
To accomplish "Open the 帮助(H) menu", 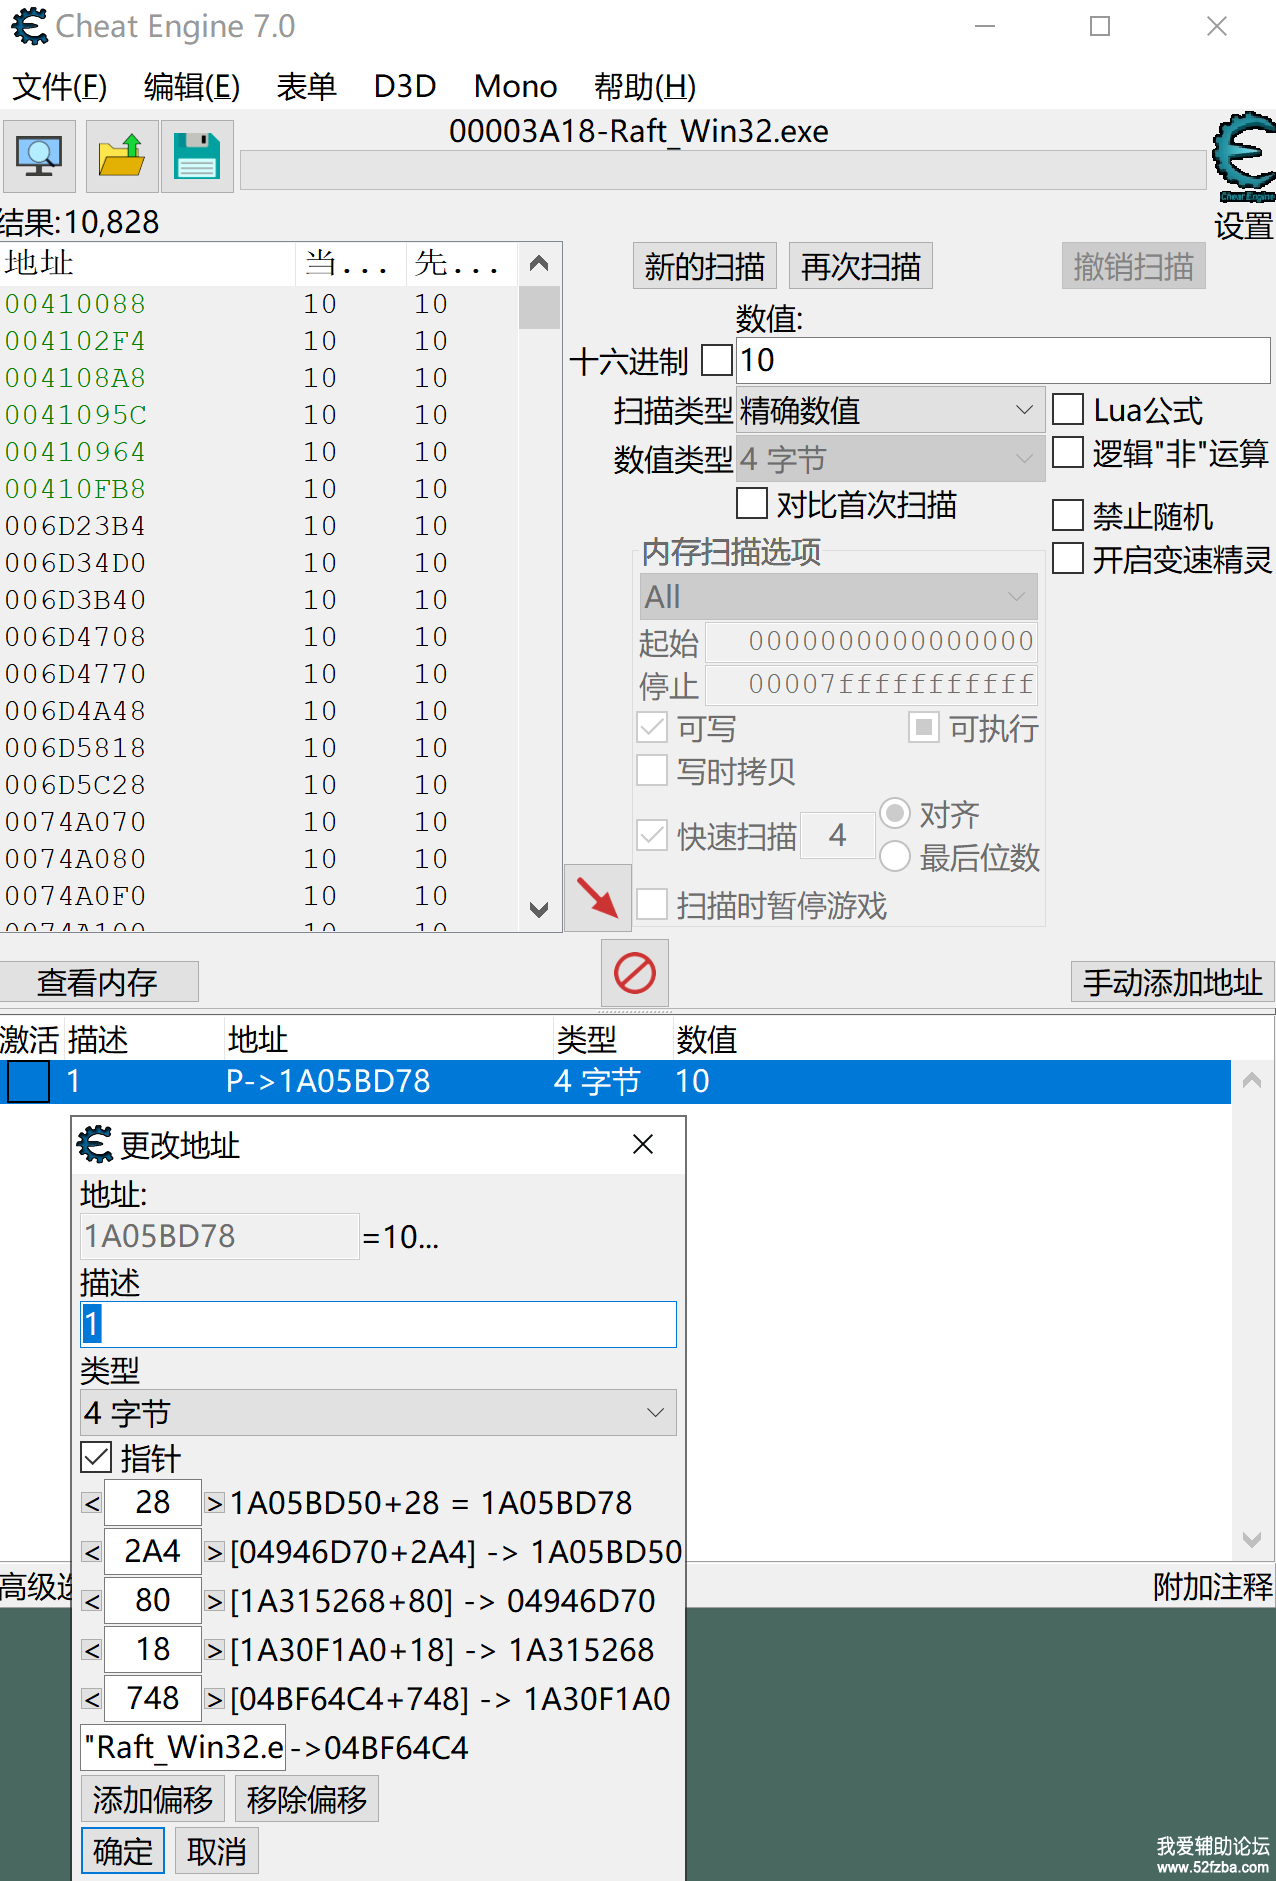I will pos(645,86).
